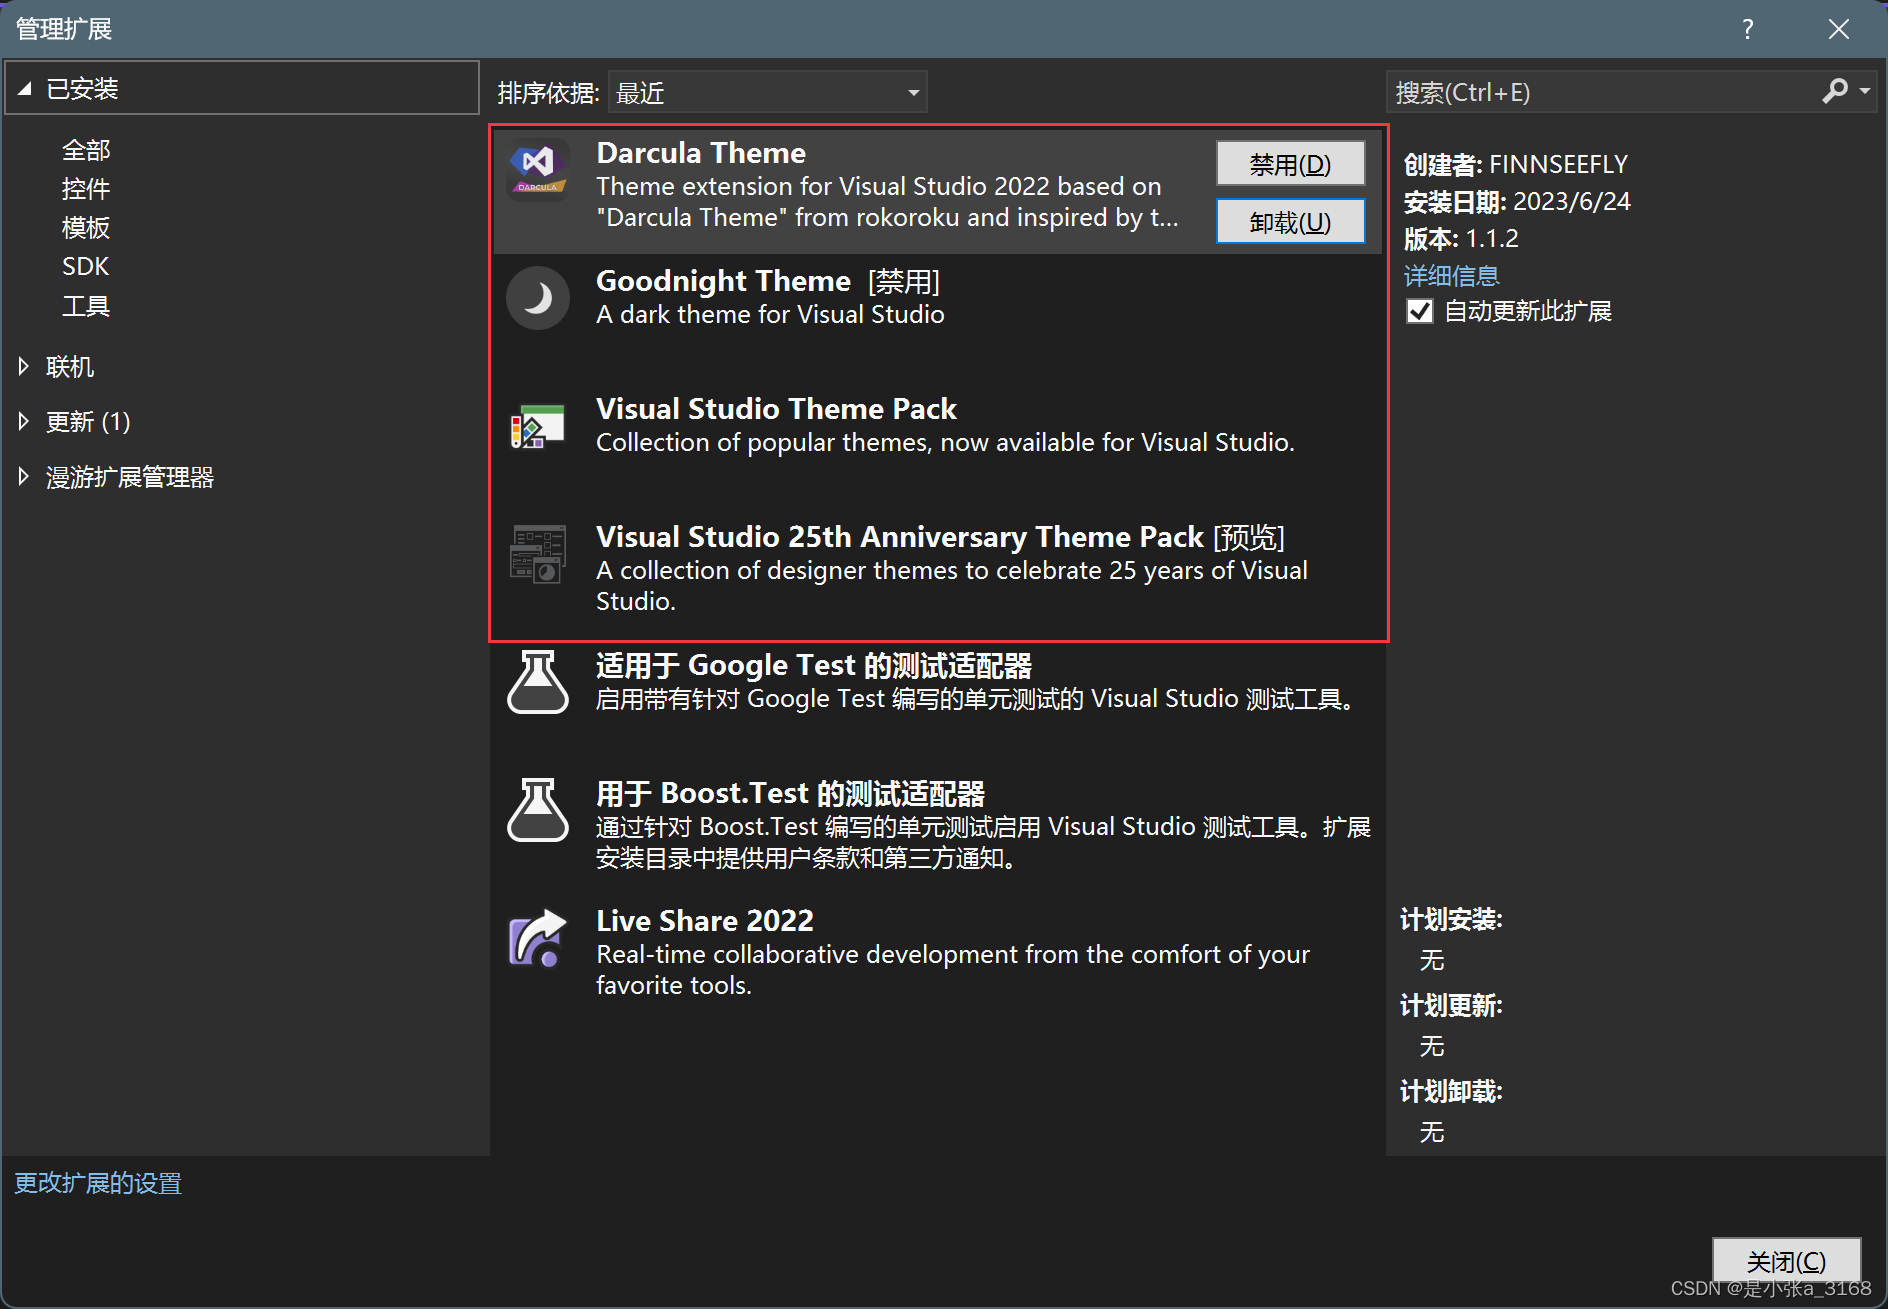Select the Visual Studio Theme Pack title
This screenshot has width=1888, height=1309.
776,409
